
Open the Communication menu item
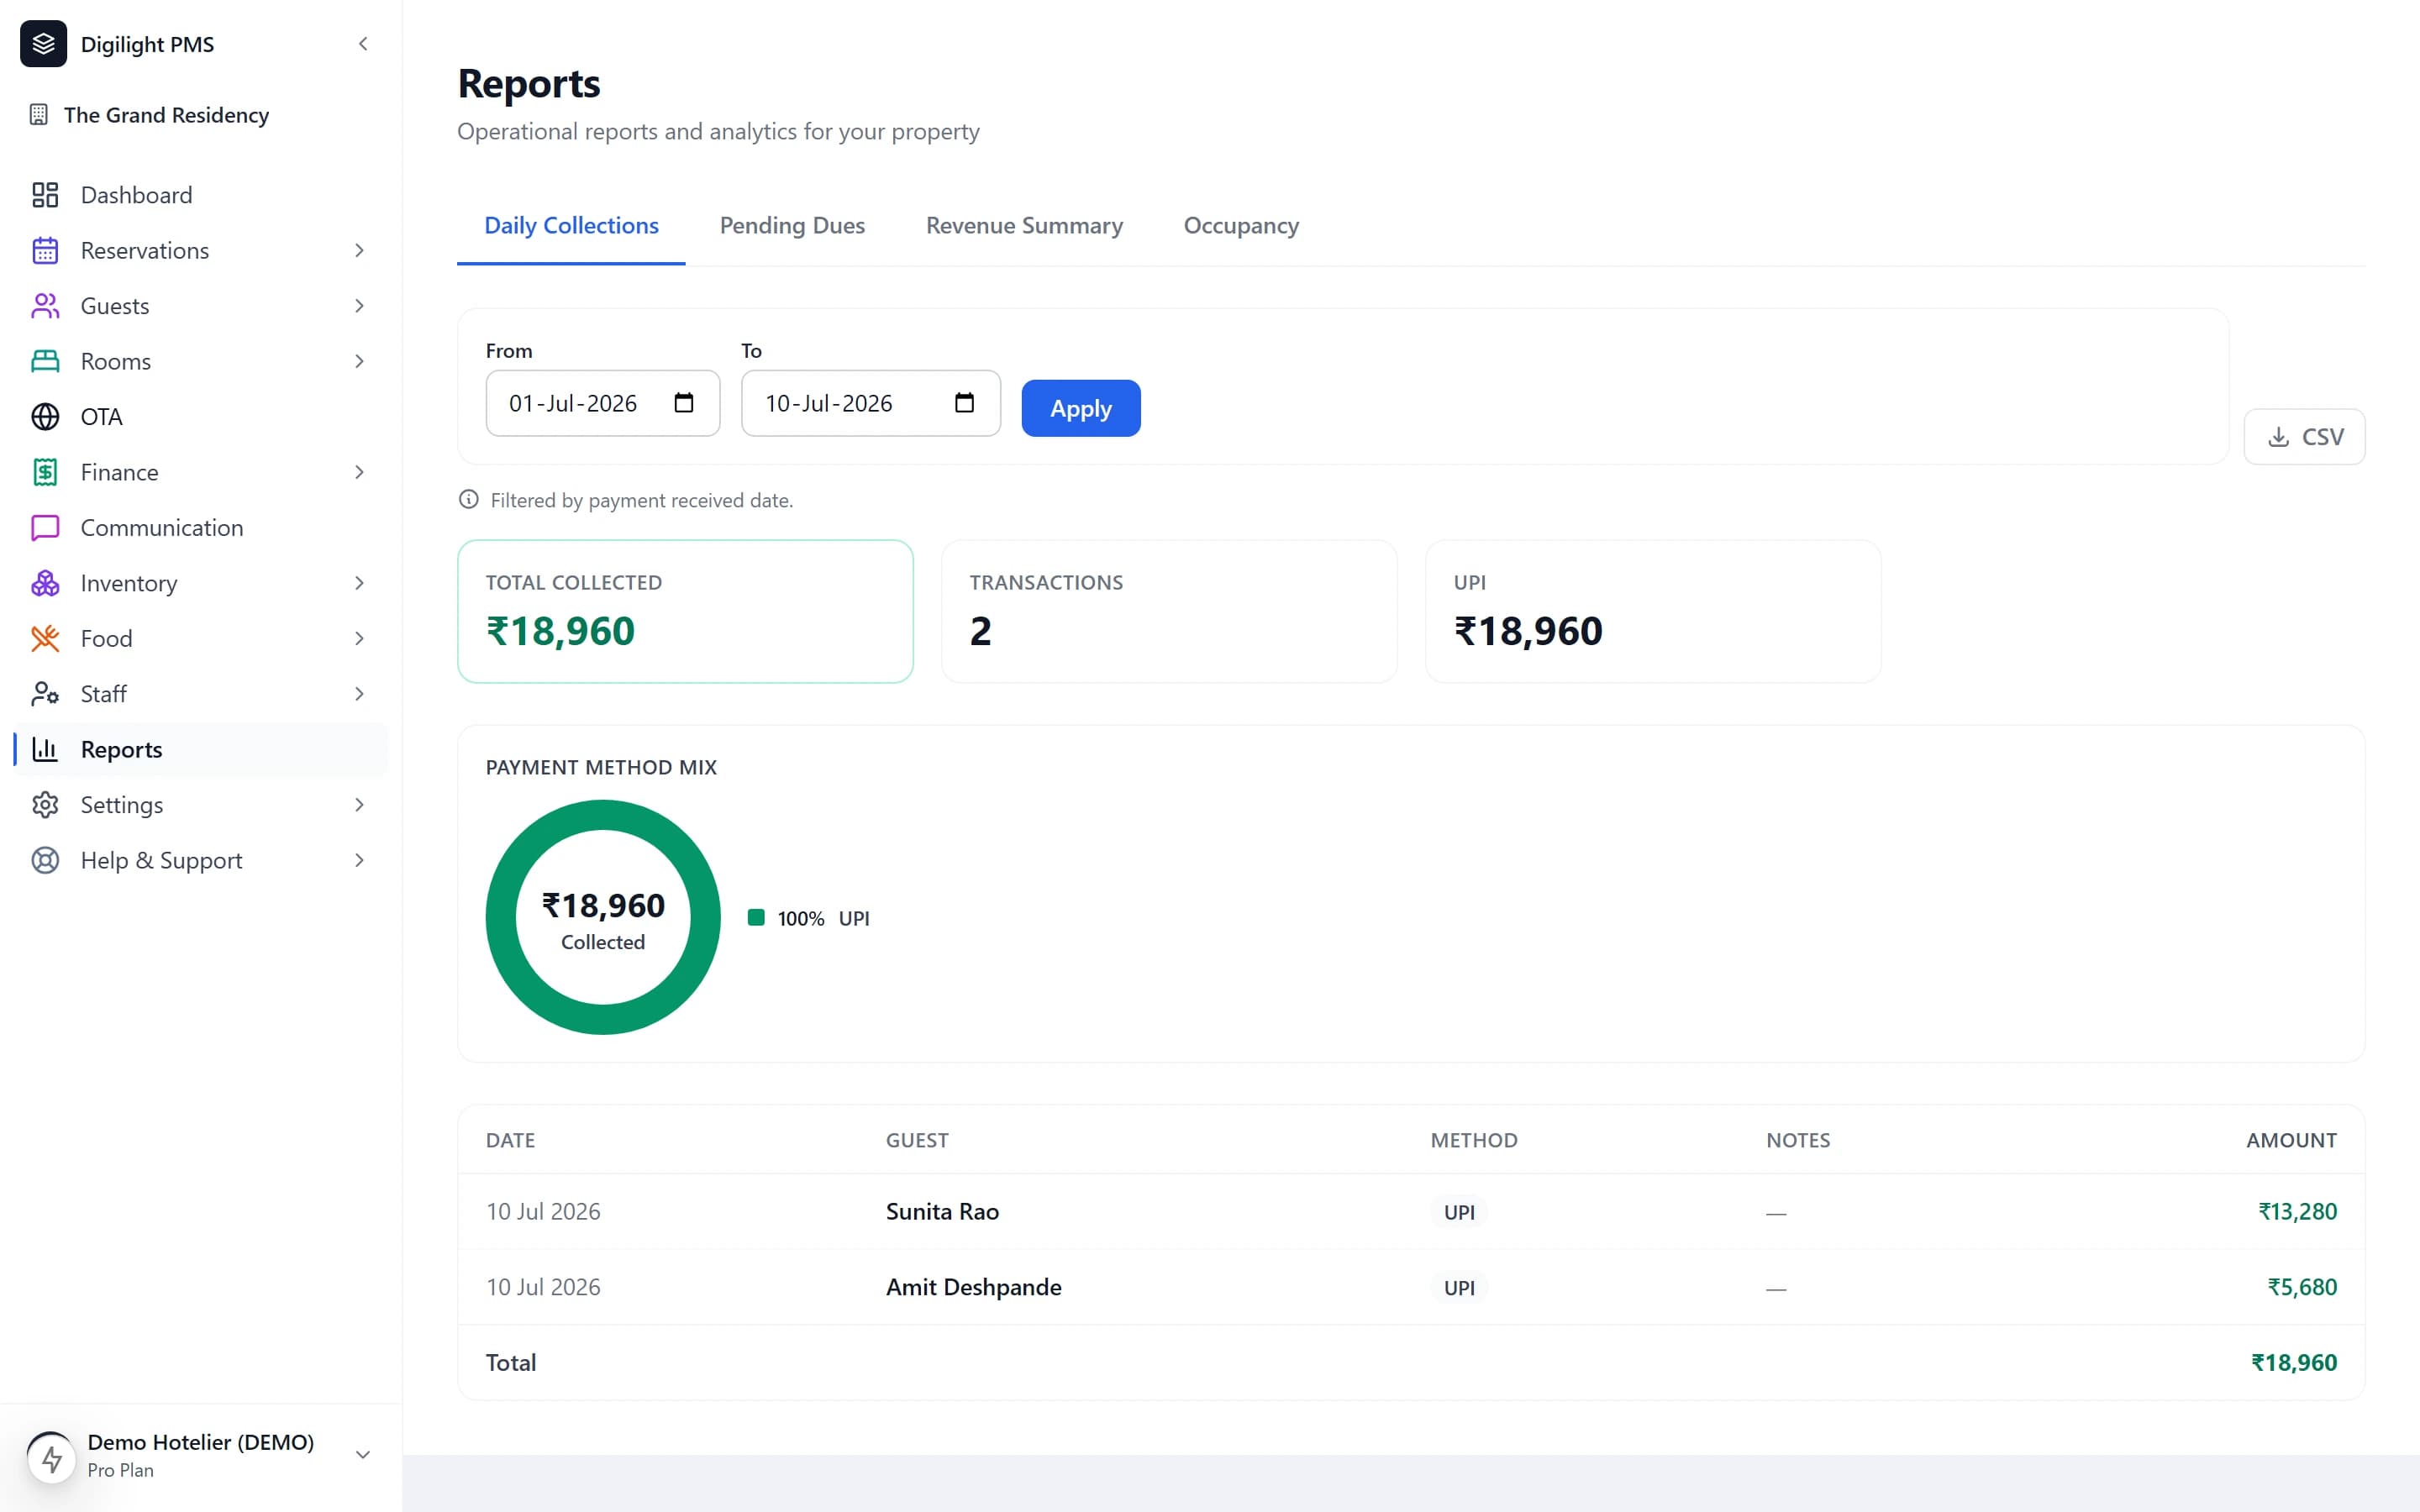click(x=200, y=528)
